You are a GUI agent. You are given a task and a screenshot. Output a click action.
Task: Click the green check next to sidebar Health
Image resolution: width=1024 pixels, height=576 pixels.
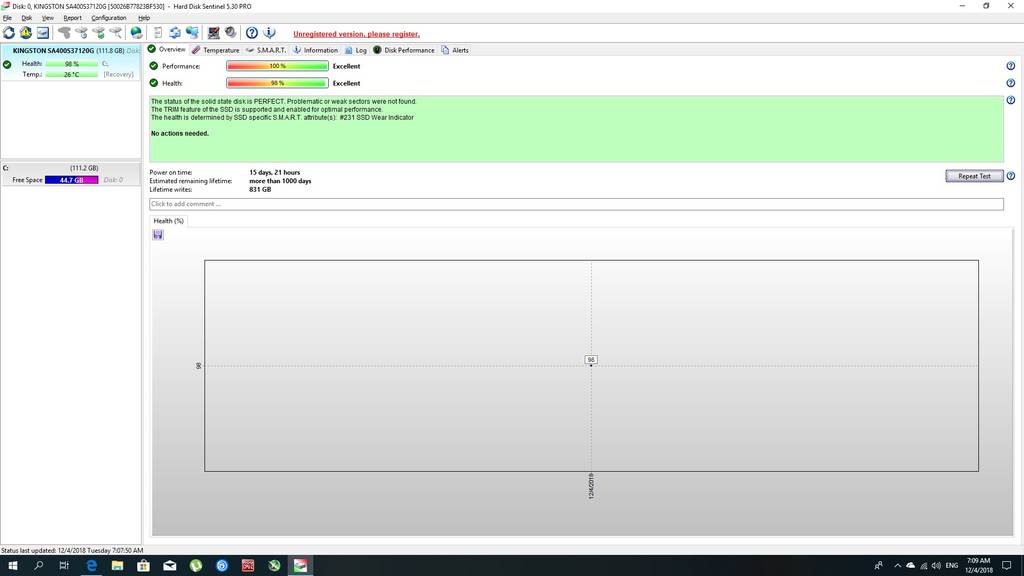(7, 64)
